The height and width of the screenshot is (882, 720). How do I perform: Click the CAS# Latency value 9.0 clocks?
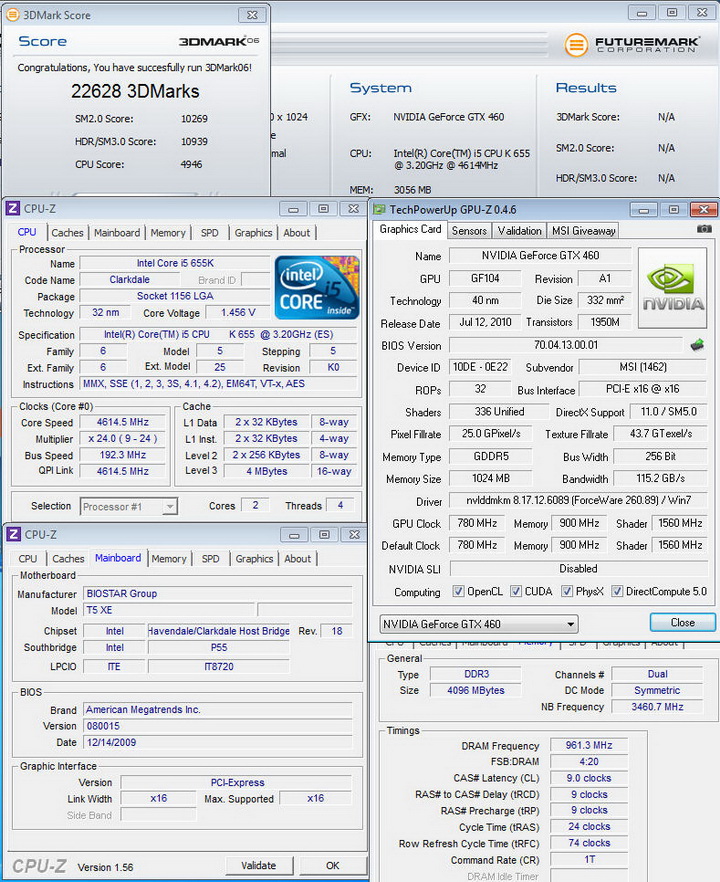pyautogui.click(x=588, y=778)
